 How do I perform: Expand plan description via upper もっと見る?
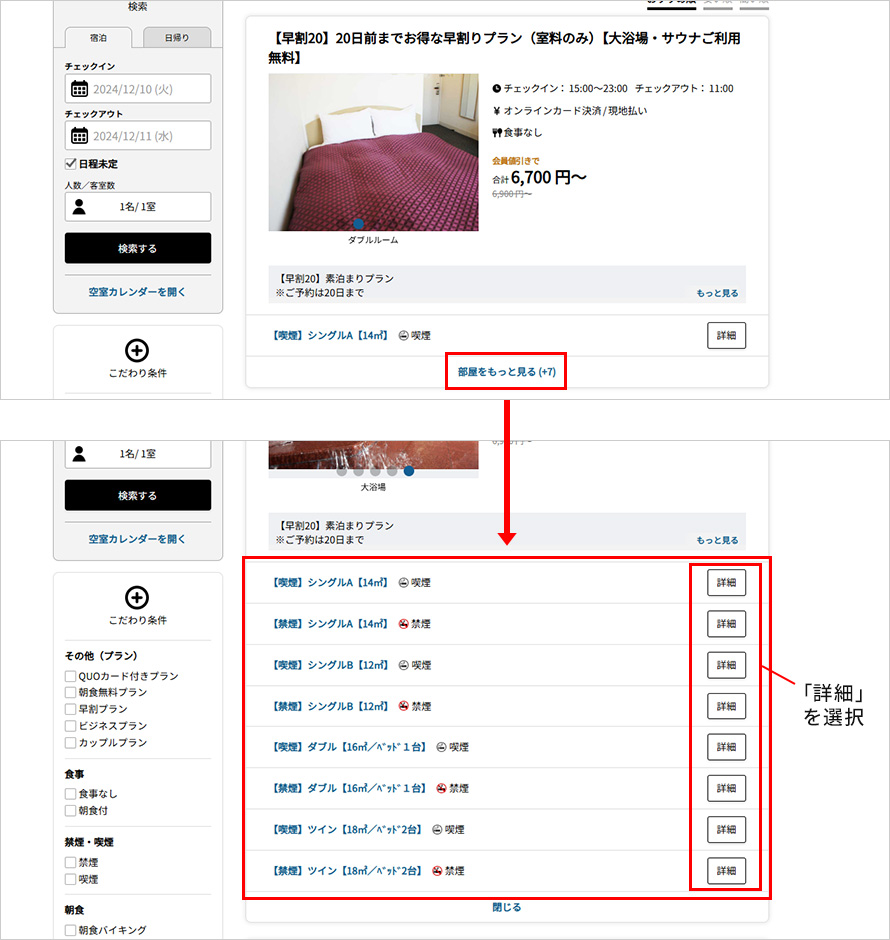(x=717, y=293)
